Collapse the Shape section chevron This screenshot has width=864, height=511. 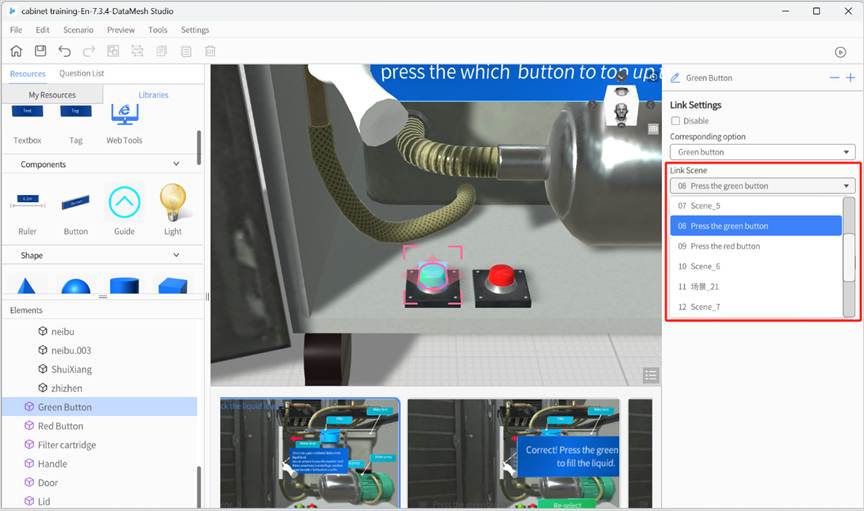pyautogui.click(x=177, y=256)
